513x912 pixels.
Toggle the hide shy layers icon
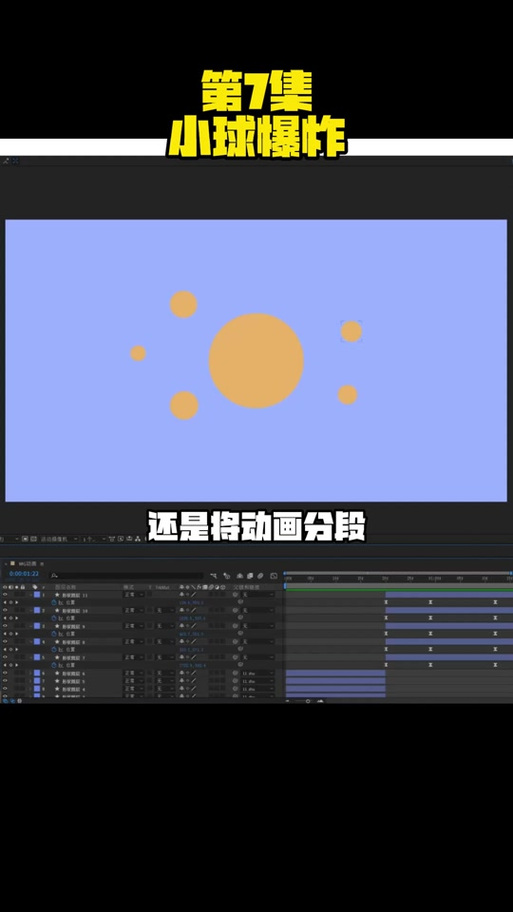pos(240,575)
